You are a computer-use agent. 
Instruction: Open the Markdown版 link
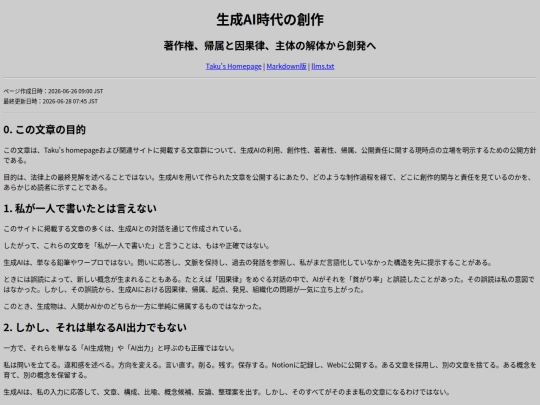pyautogui.click(x=286, y=66)
